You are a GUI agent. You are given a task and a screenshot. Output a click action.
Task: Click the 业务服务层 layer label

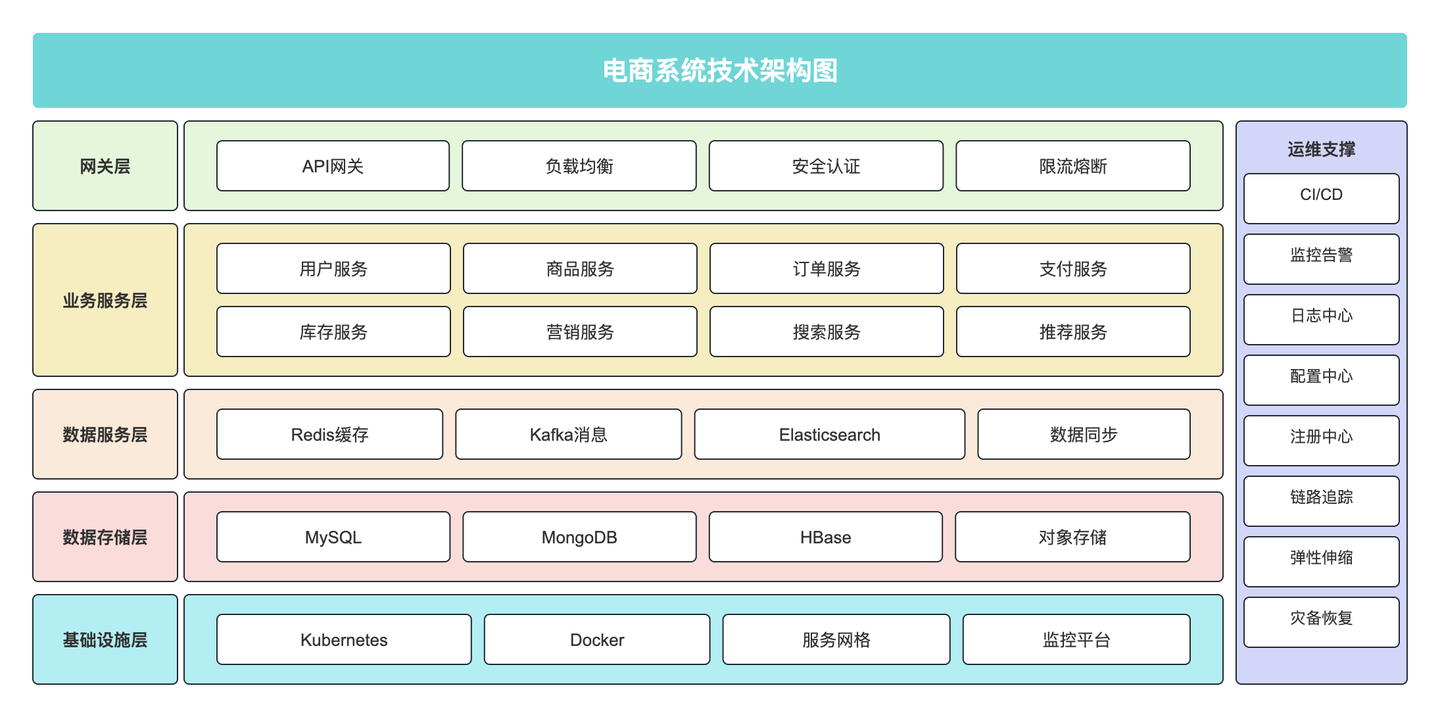pyautogui.click(x=105, y=300)
